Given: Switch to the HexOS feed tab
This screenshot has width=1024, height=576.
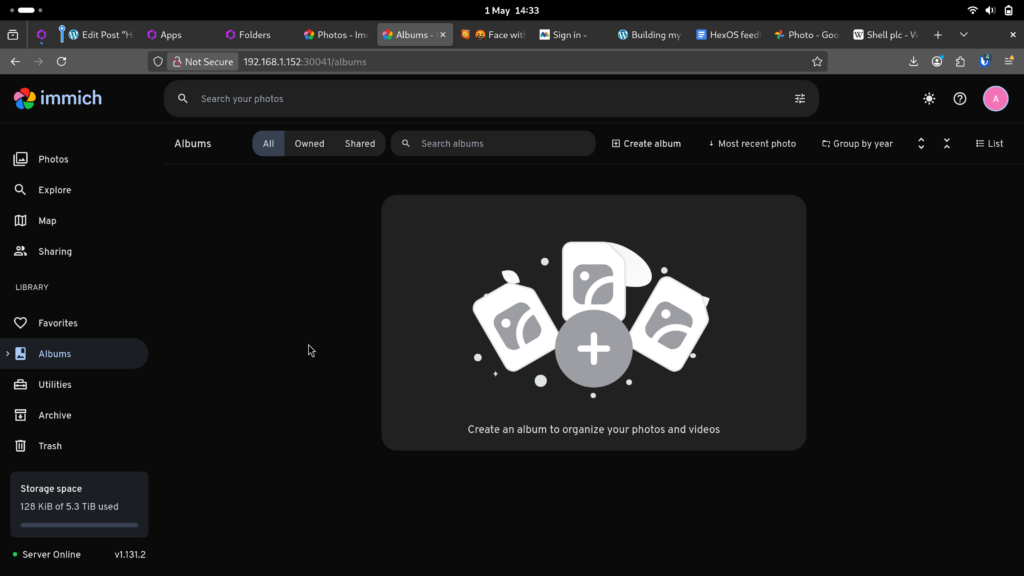Looking at the screenshot, I should [x=728, y=35].
